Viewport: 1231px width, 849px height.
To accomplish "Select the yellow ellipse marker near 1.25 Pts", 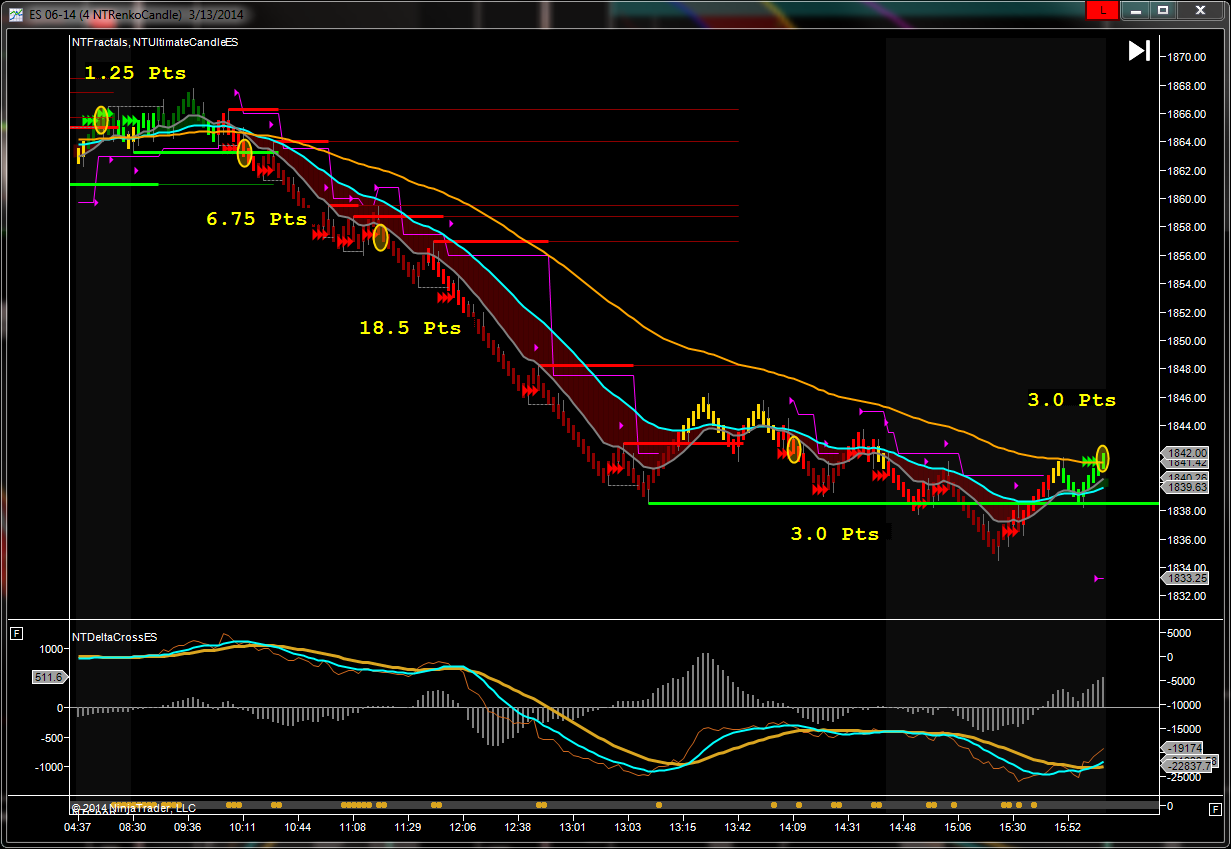I will click(101, 119).
